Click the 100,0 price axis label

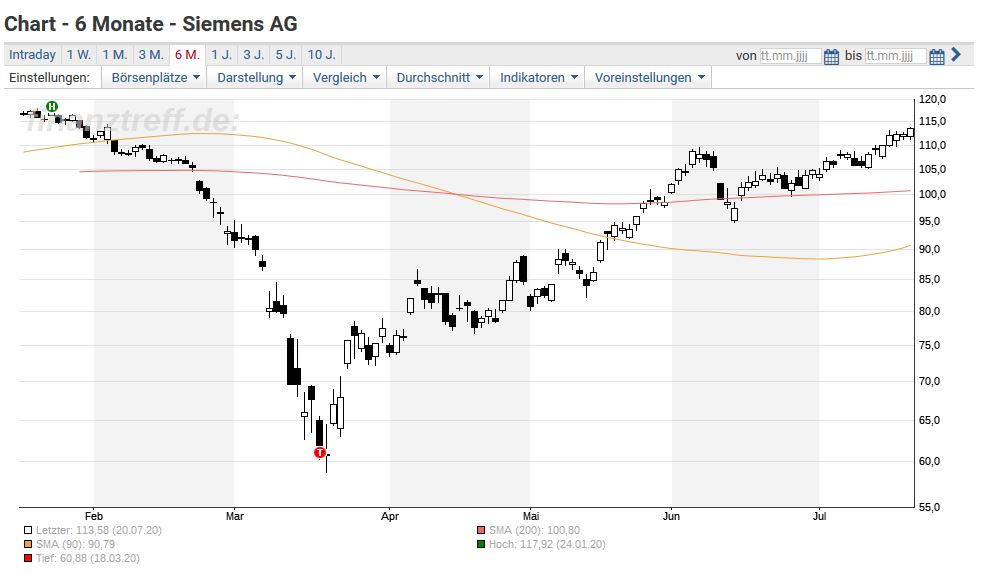click(x=932, y=194)
